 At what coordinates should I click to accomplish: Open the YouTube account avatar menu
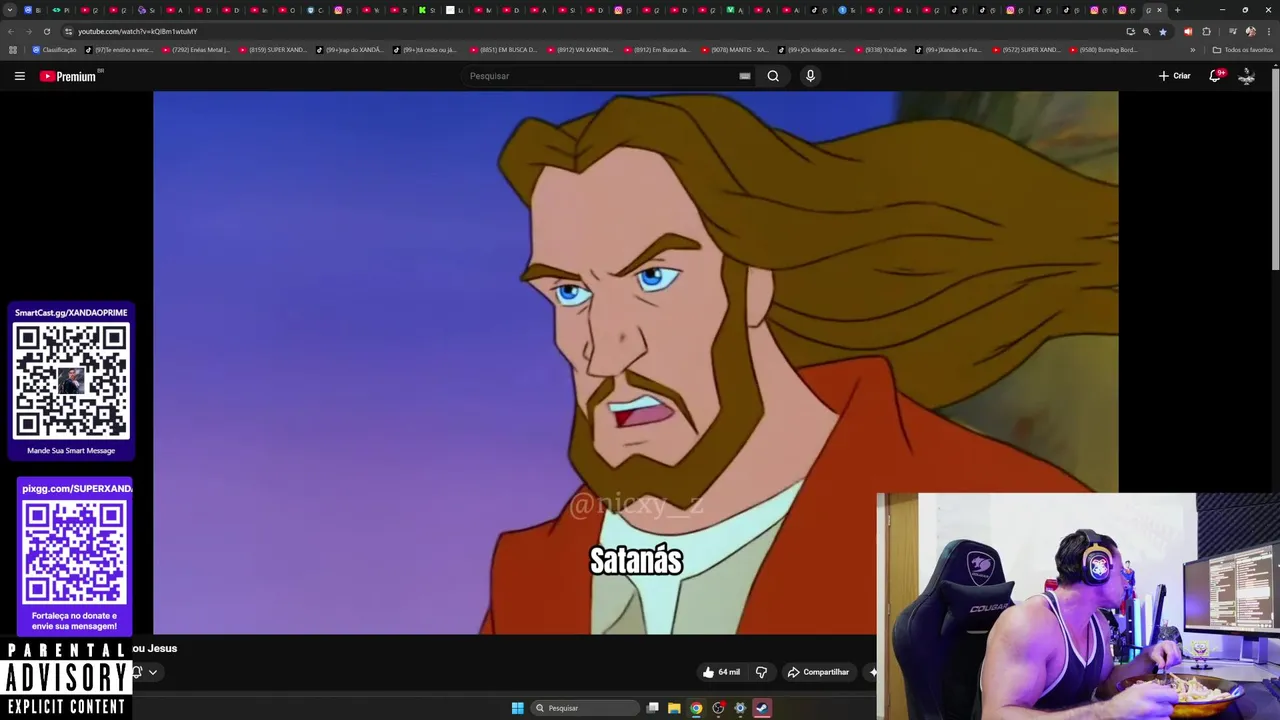point(1246,76)
